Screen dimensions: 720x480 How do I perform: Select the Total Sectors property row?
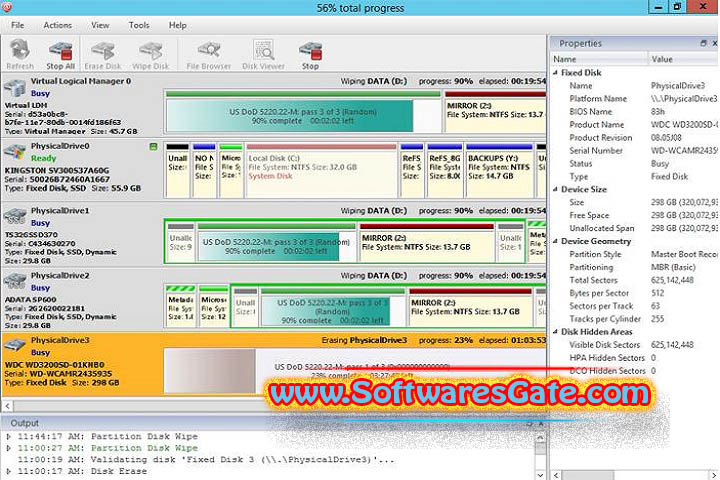[x=635, y=280]
